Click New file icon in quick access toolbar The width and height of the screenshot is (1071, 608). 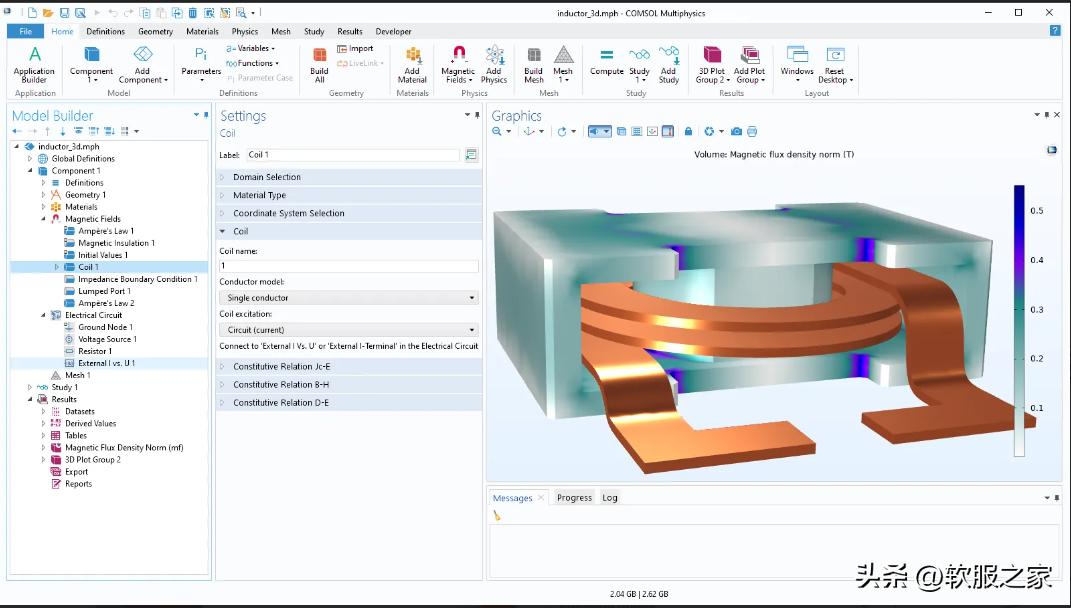[x=33, y=13]
